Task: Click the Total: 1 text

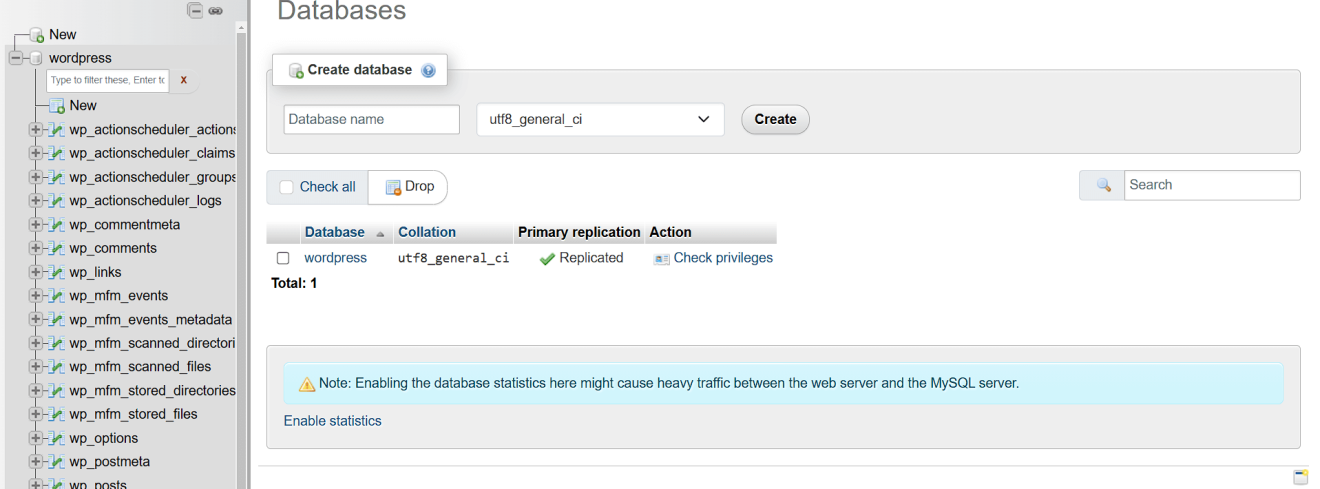Action: pos(294,283)
